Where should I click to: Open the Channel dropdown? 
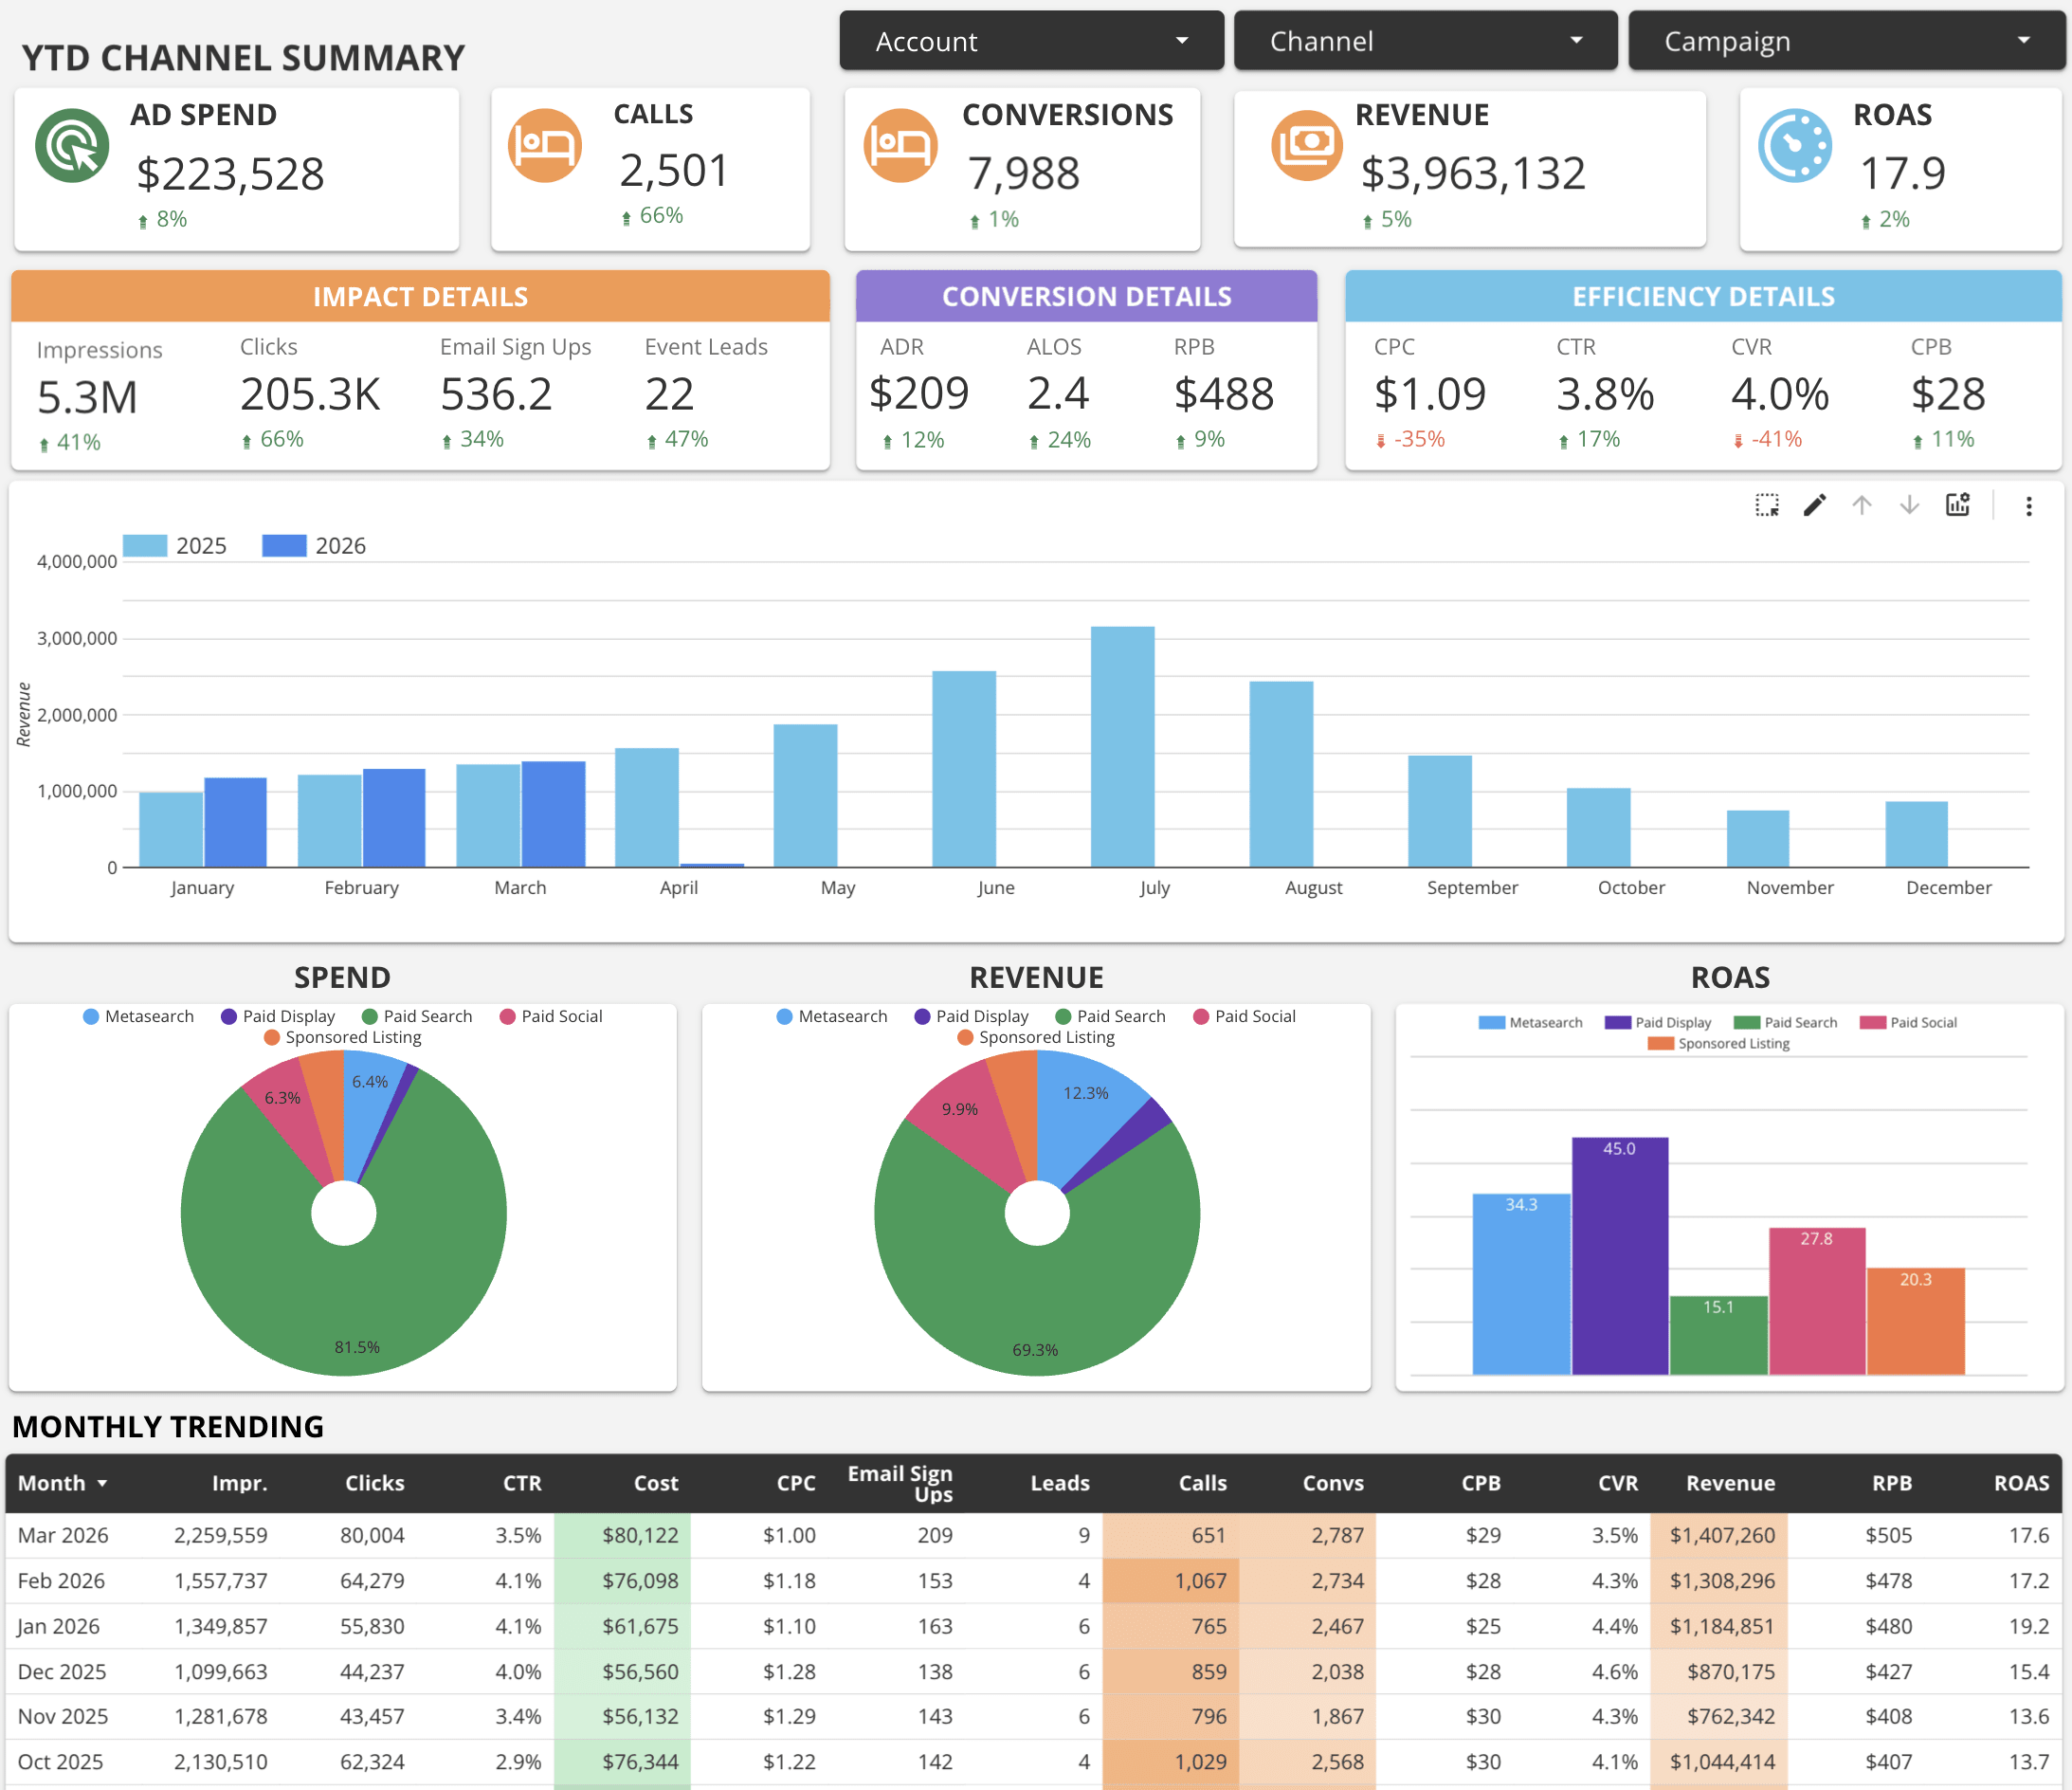click(1424, 40)
